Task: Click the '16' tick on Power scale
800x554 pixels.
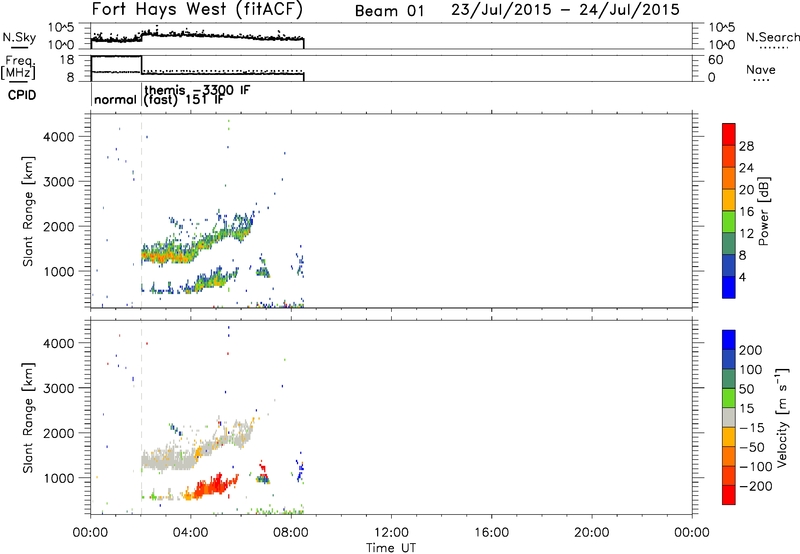Action: point(746,212)
